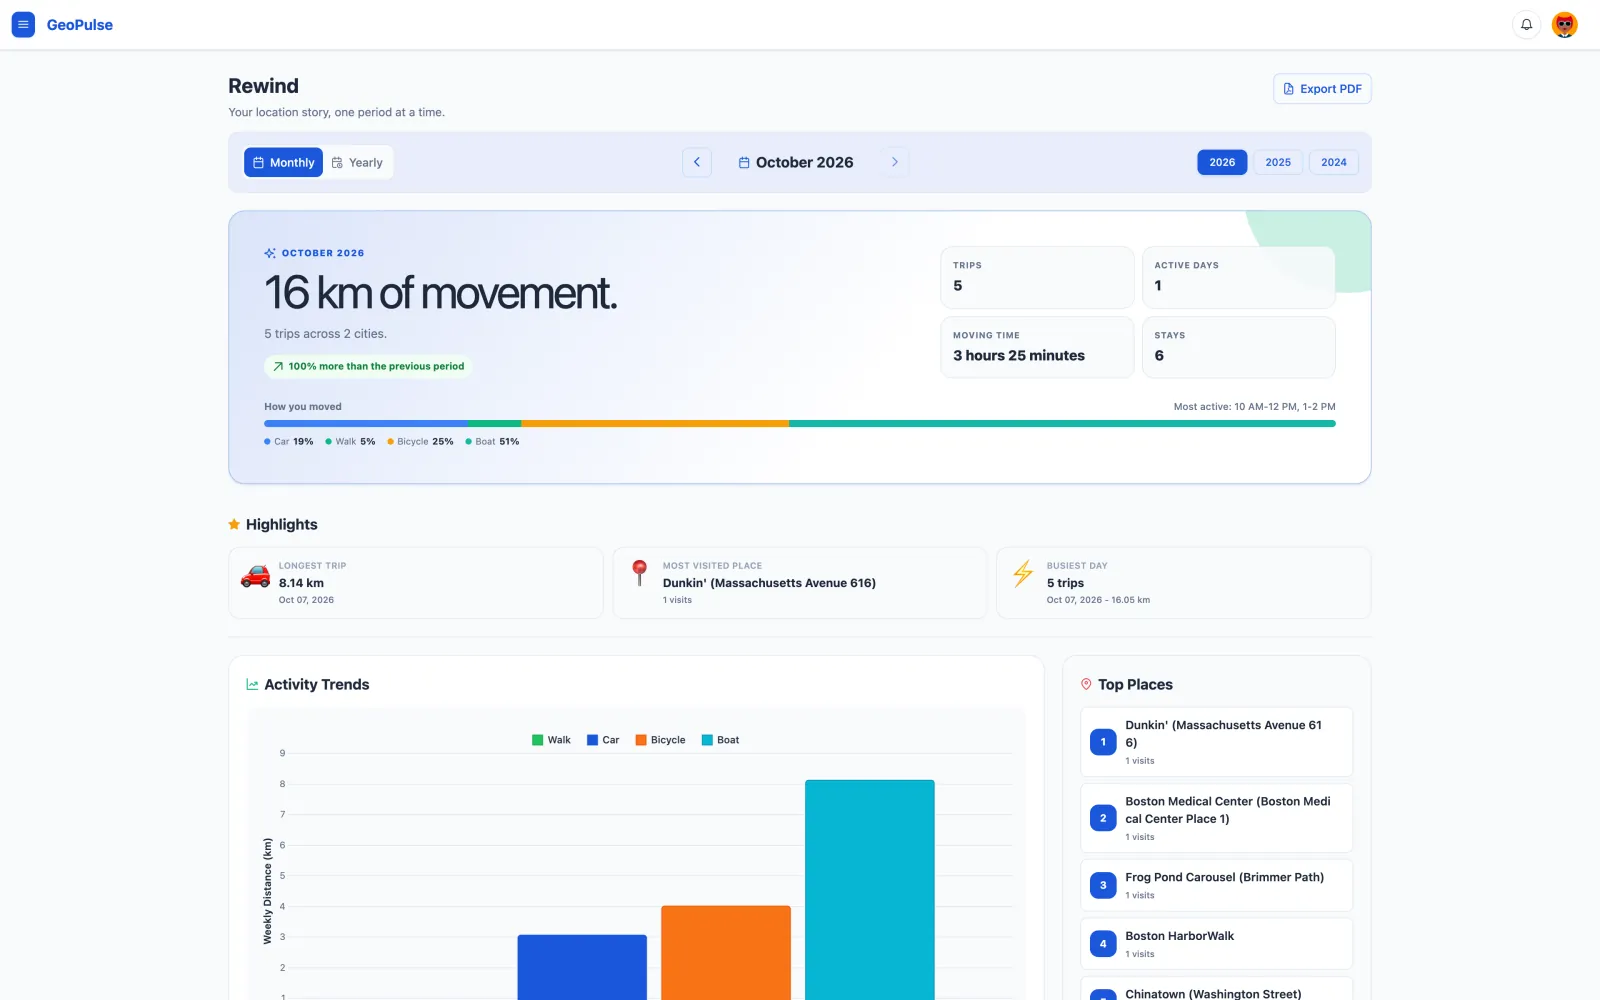The width and height of the screenshot is (1600, 1000).
Task: Click the blue Car bar in chart
Action: 582,967
